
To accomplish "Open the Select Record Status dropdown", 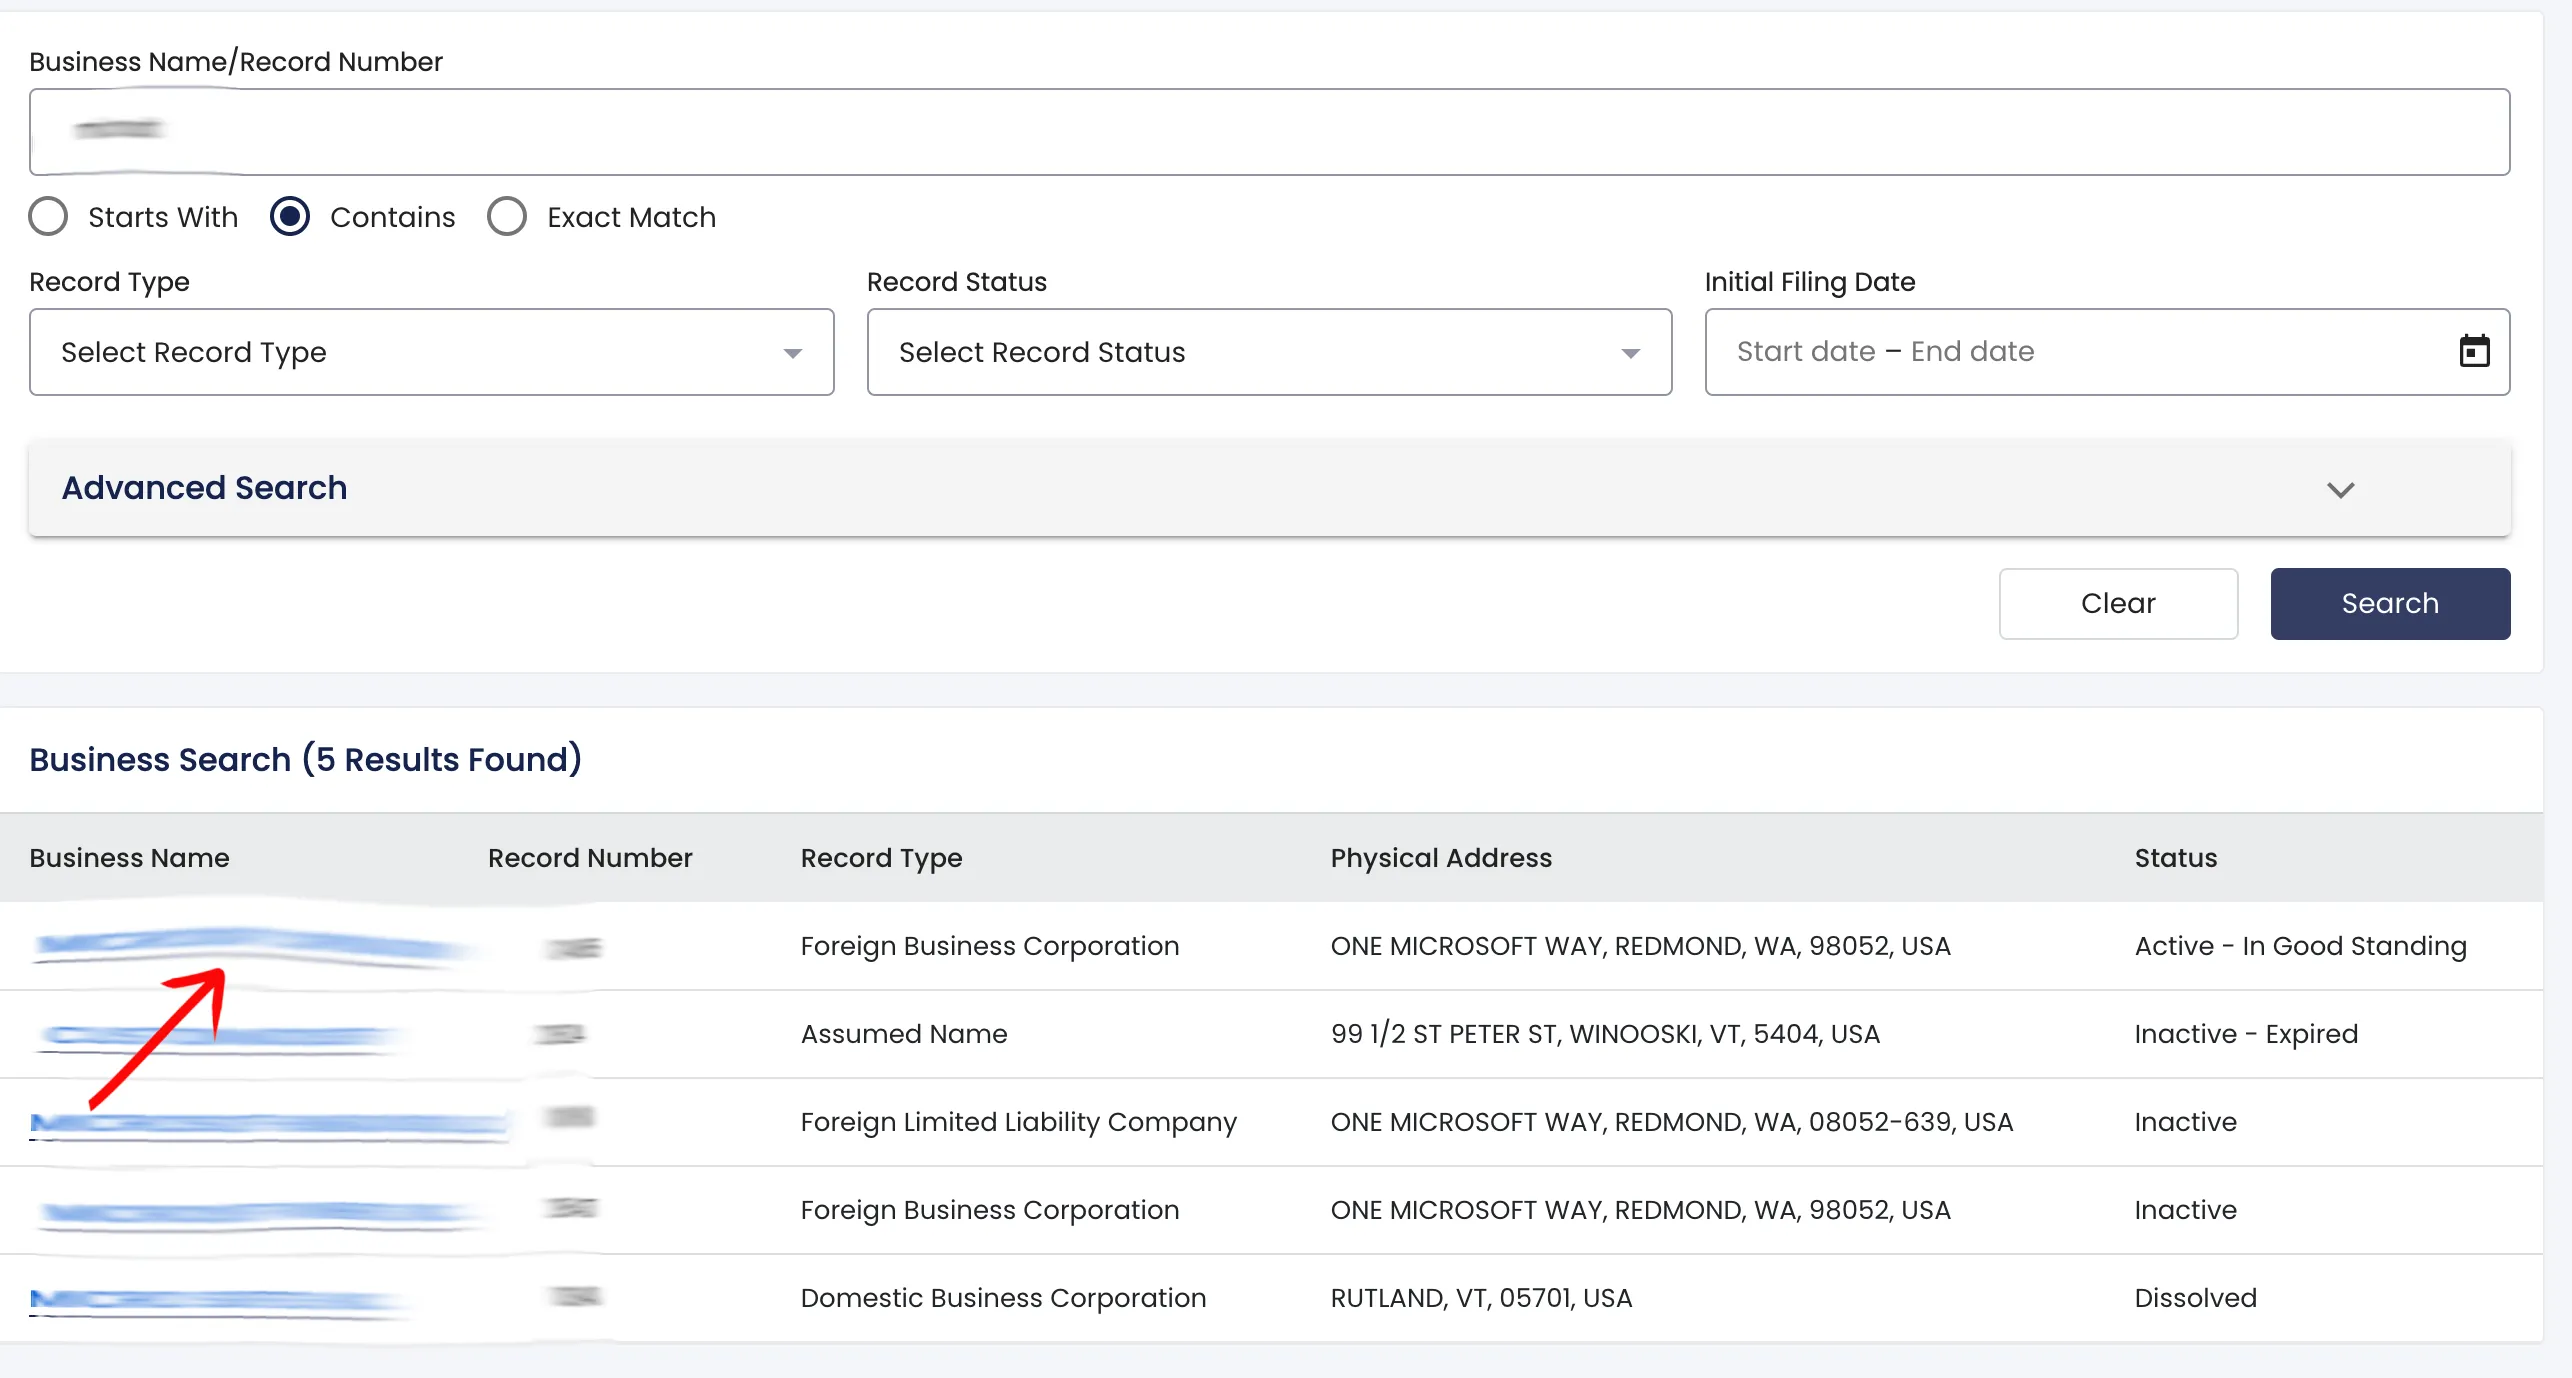I will (1269, 352).
